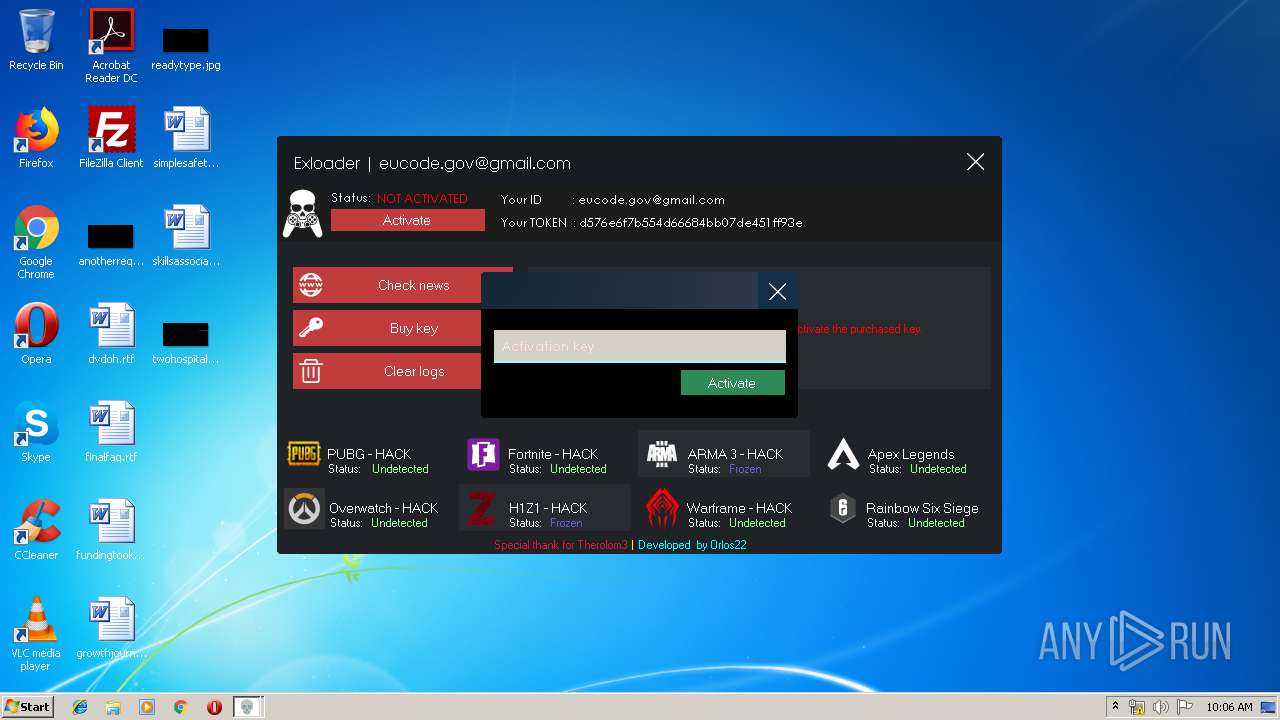Select the Apex Legends logo icon
Screen dimensions: 1280x720
coord(843,455)
